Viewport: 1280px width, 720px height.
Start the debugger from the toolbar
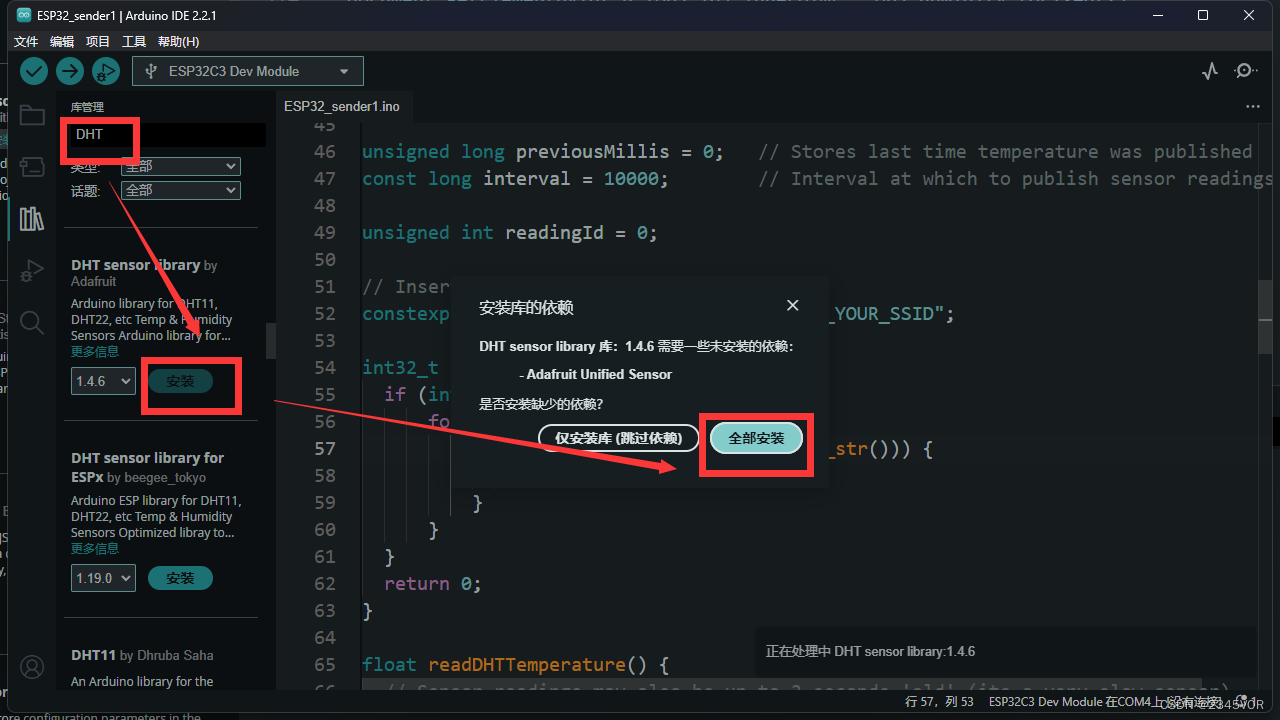pyautogui.click(x=105, y=71)
